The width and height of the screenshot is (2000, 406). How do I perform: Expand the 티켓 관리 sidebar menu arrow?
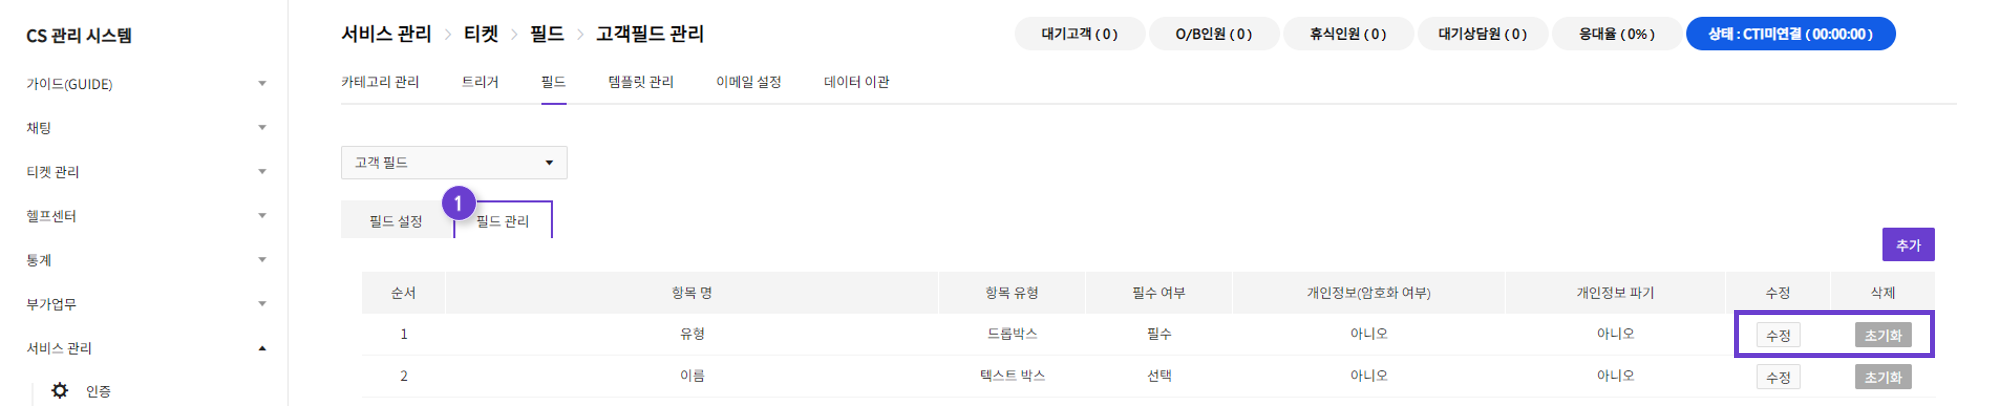pyautogui.click(x=262, y=172)
